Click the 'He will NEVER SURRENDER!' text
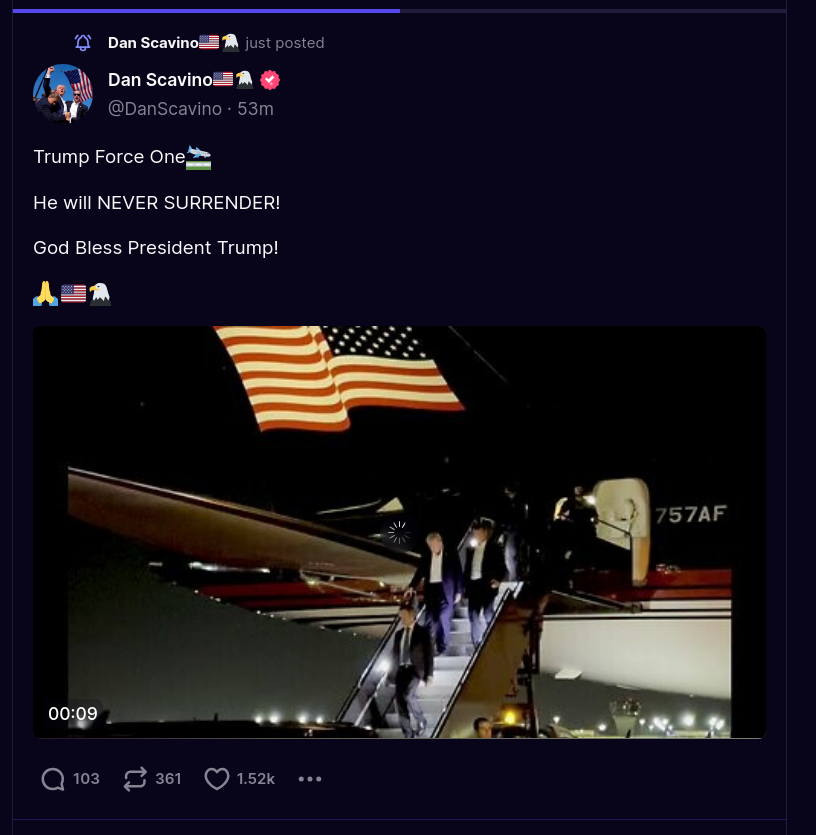 coord(157,203)
